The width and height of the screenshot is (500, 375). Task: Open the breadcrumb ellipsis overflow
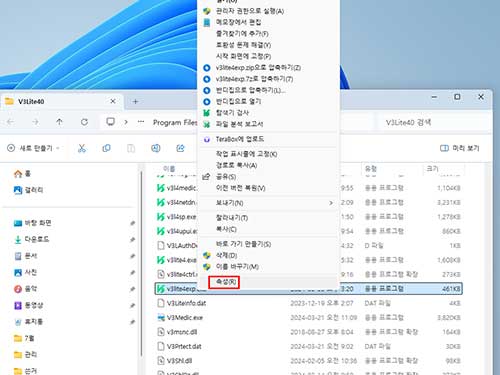point(141,122)
